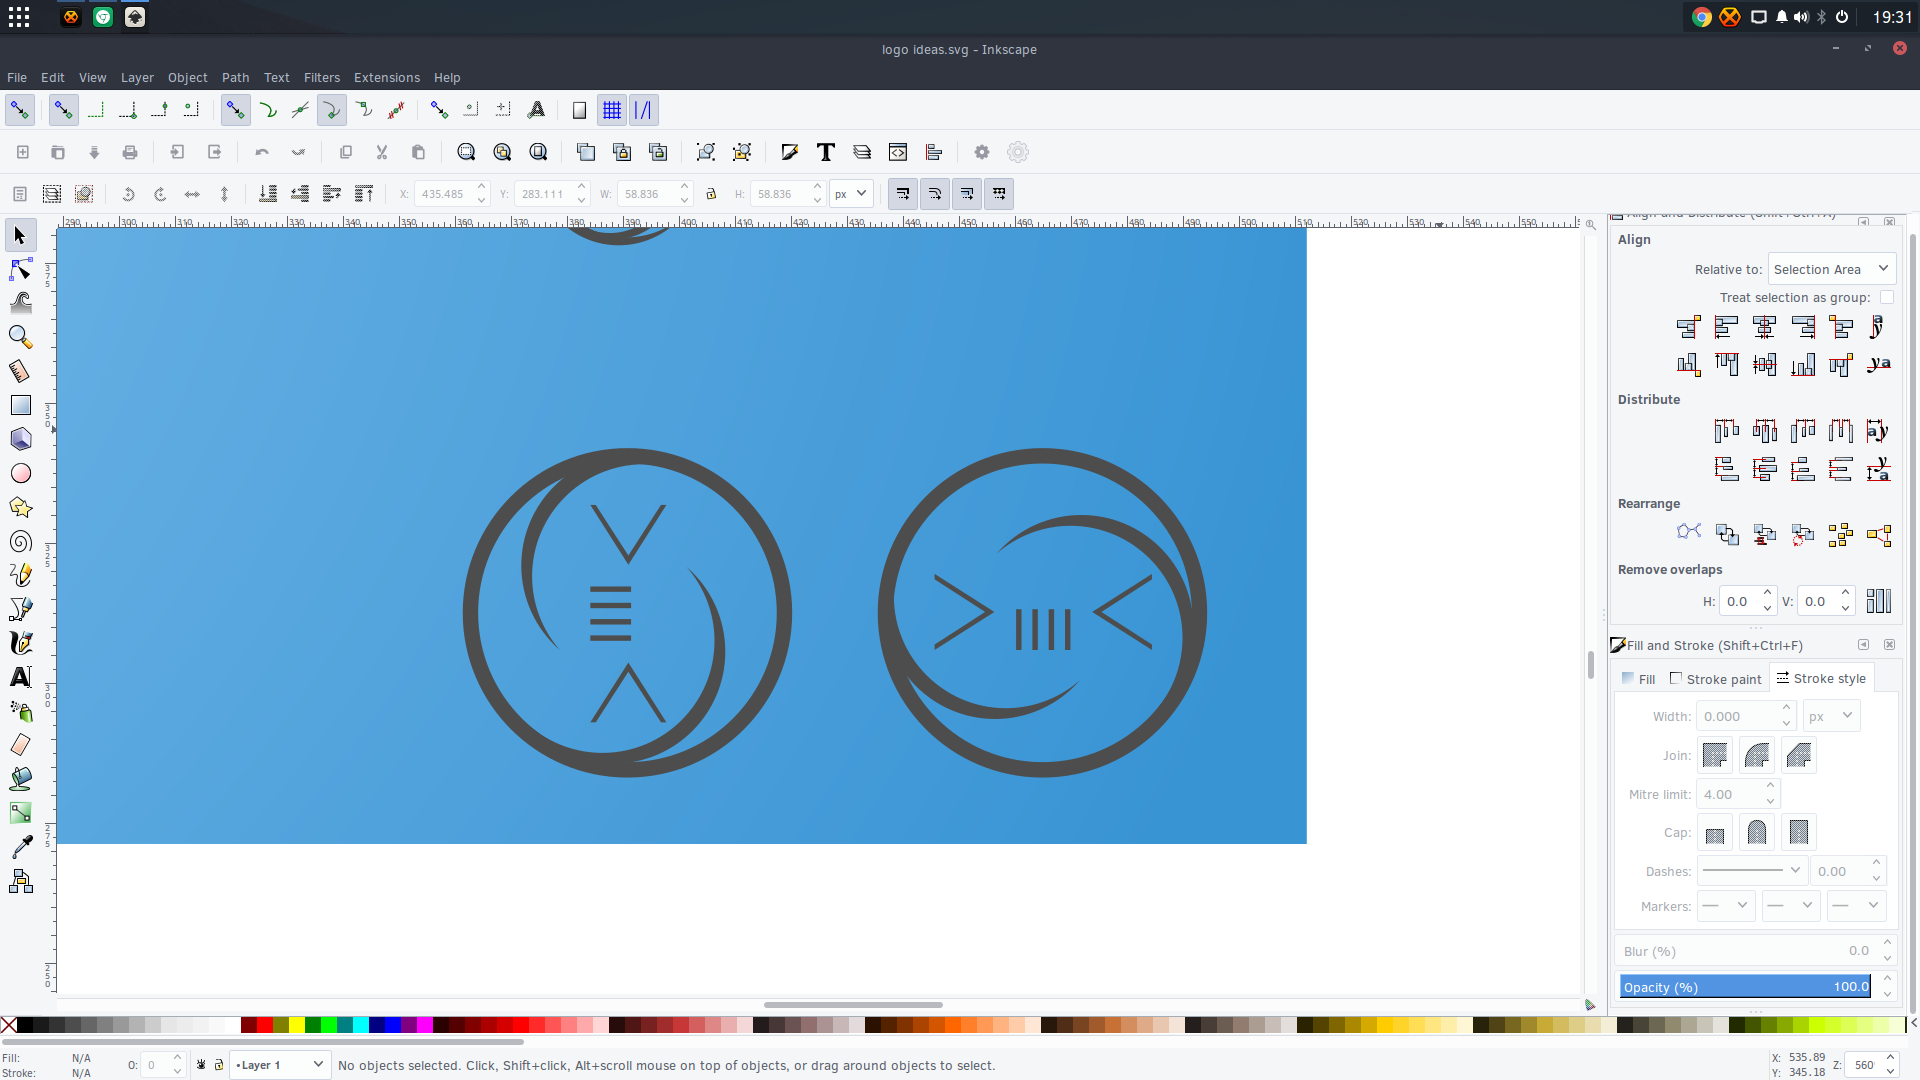This screenshot has width=1920, height=1080.
Task: Open stroke width unit dropdown
Action: click(1831, 716)
